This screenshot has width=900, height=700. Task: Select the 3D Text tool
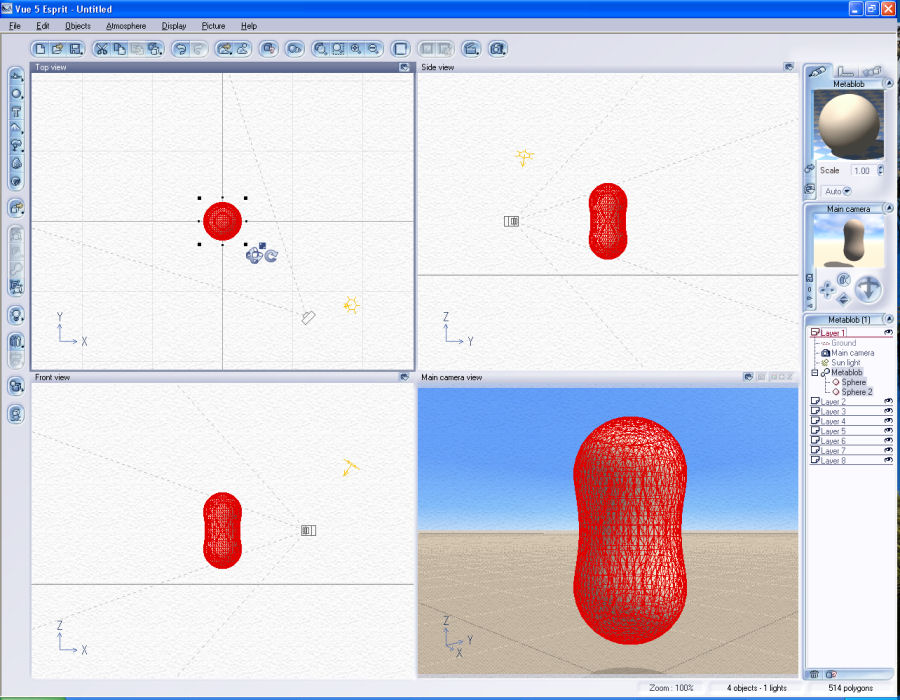tap(16, 111)
